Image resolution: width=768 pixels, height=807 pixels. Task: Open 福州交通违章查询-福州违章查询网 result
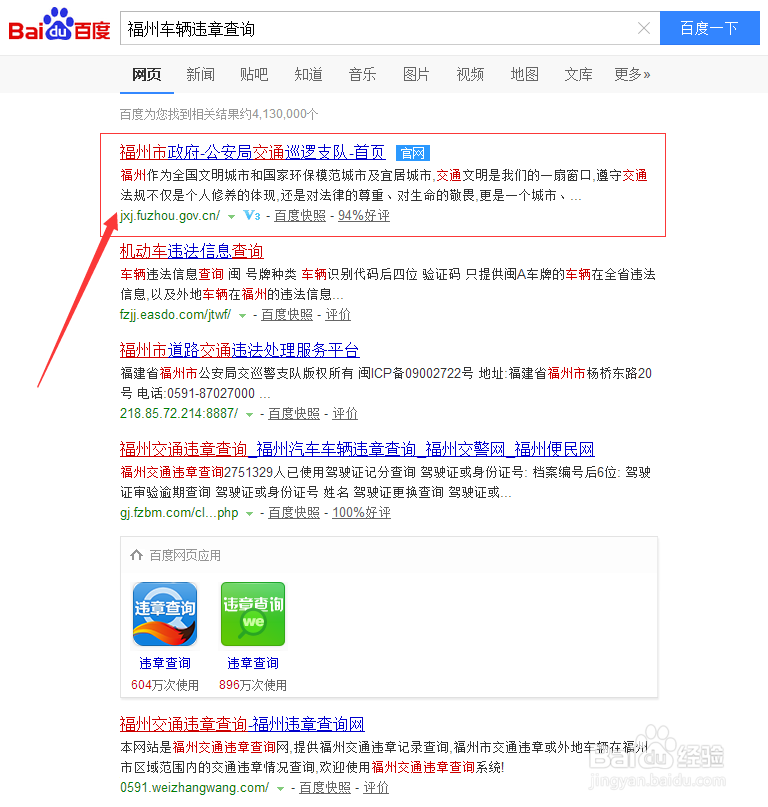[x=242, y=724]
